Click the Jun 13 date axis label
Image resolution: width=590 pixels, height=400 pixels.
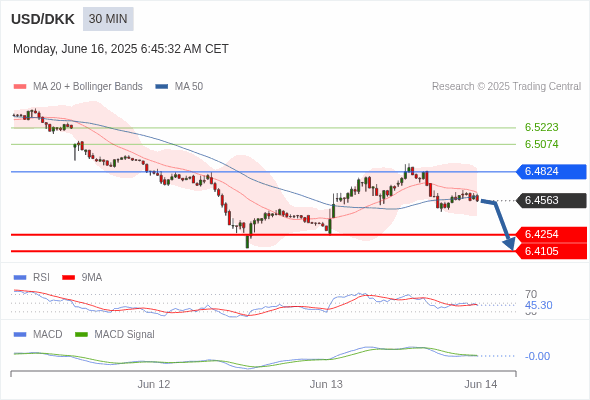(326, 385)
